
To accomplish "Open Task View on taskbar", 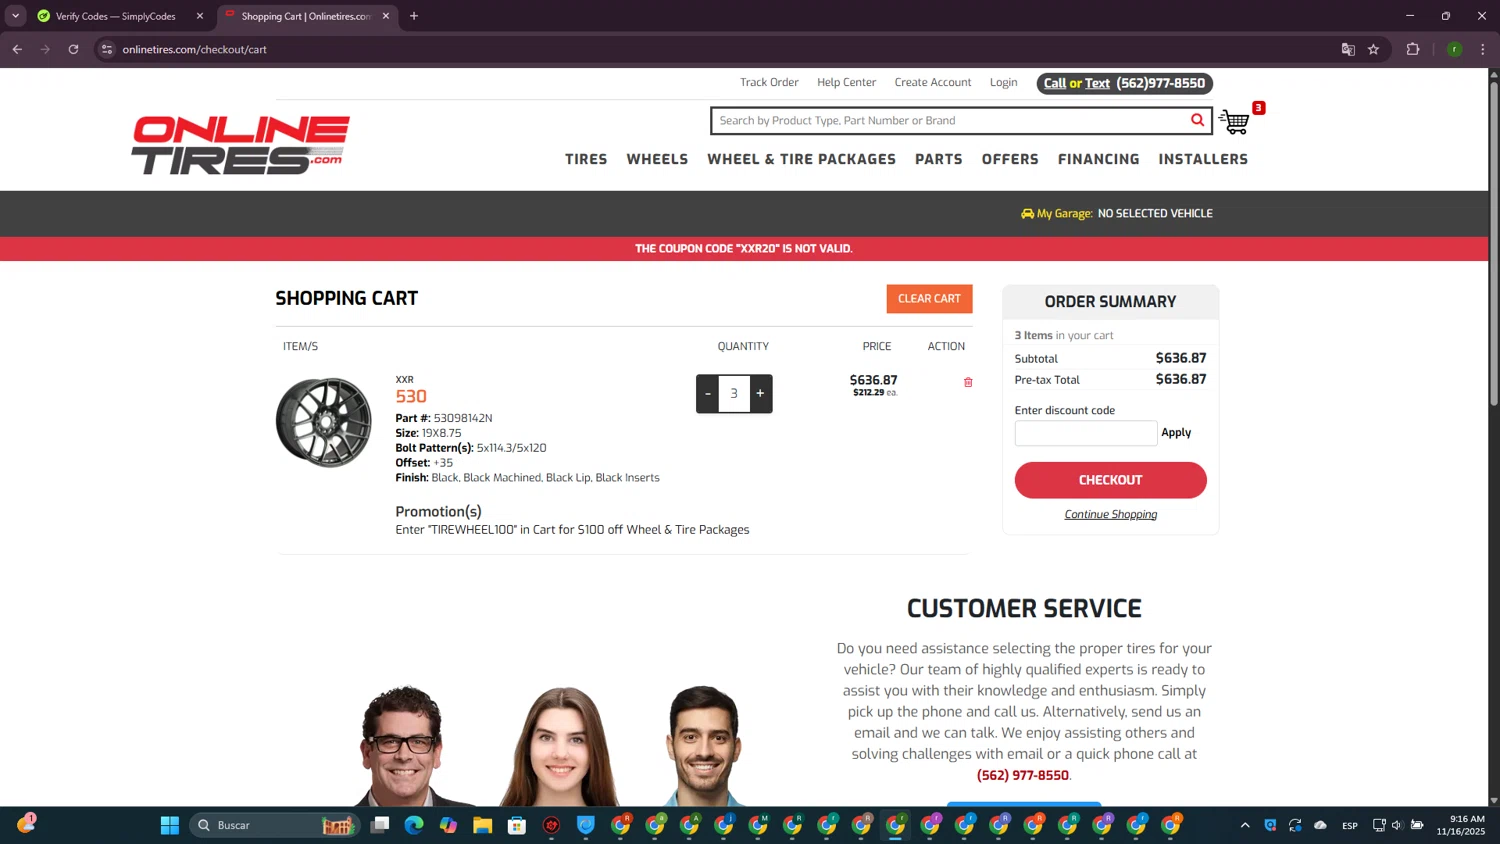I will [x=380, y=825].
